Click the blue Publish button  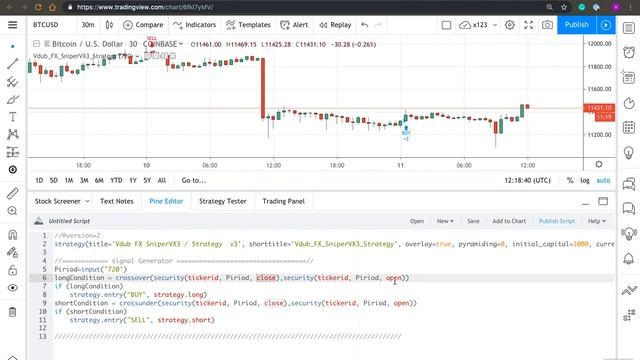[x=577, y=25]
